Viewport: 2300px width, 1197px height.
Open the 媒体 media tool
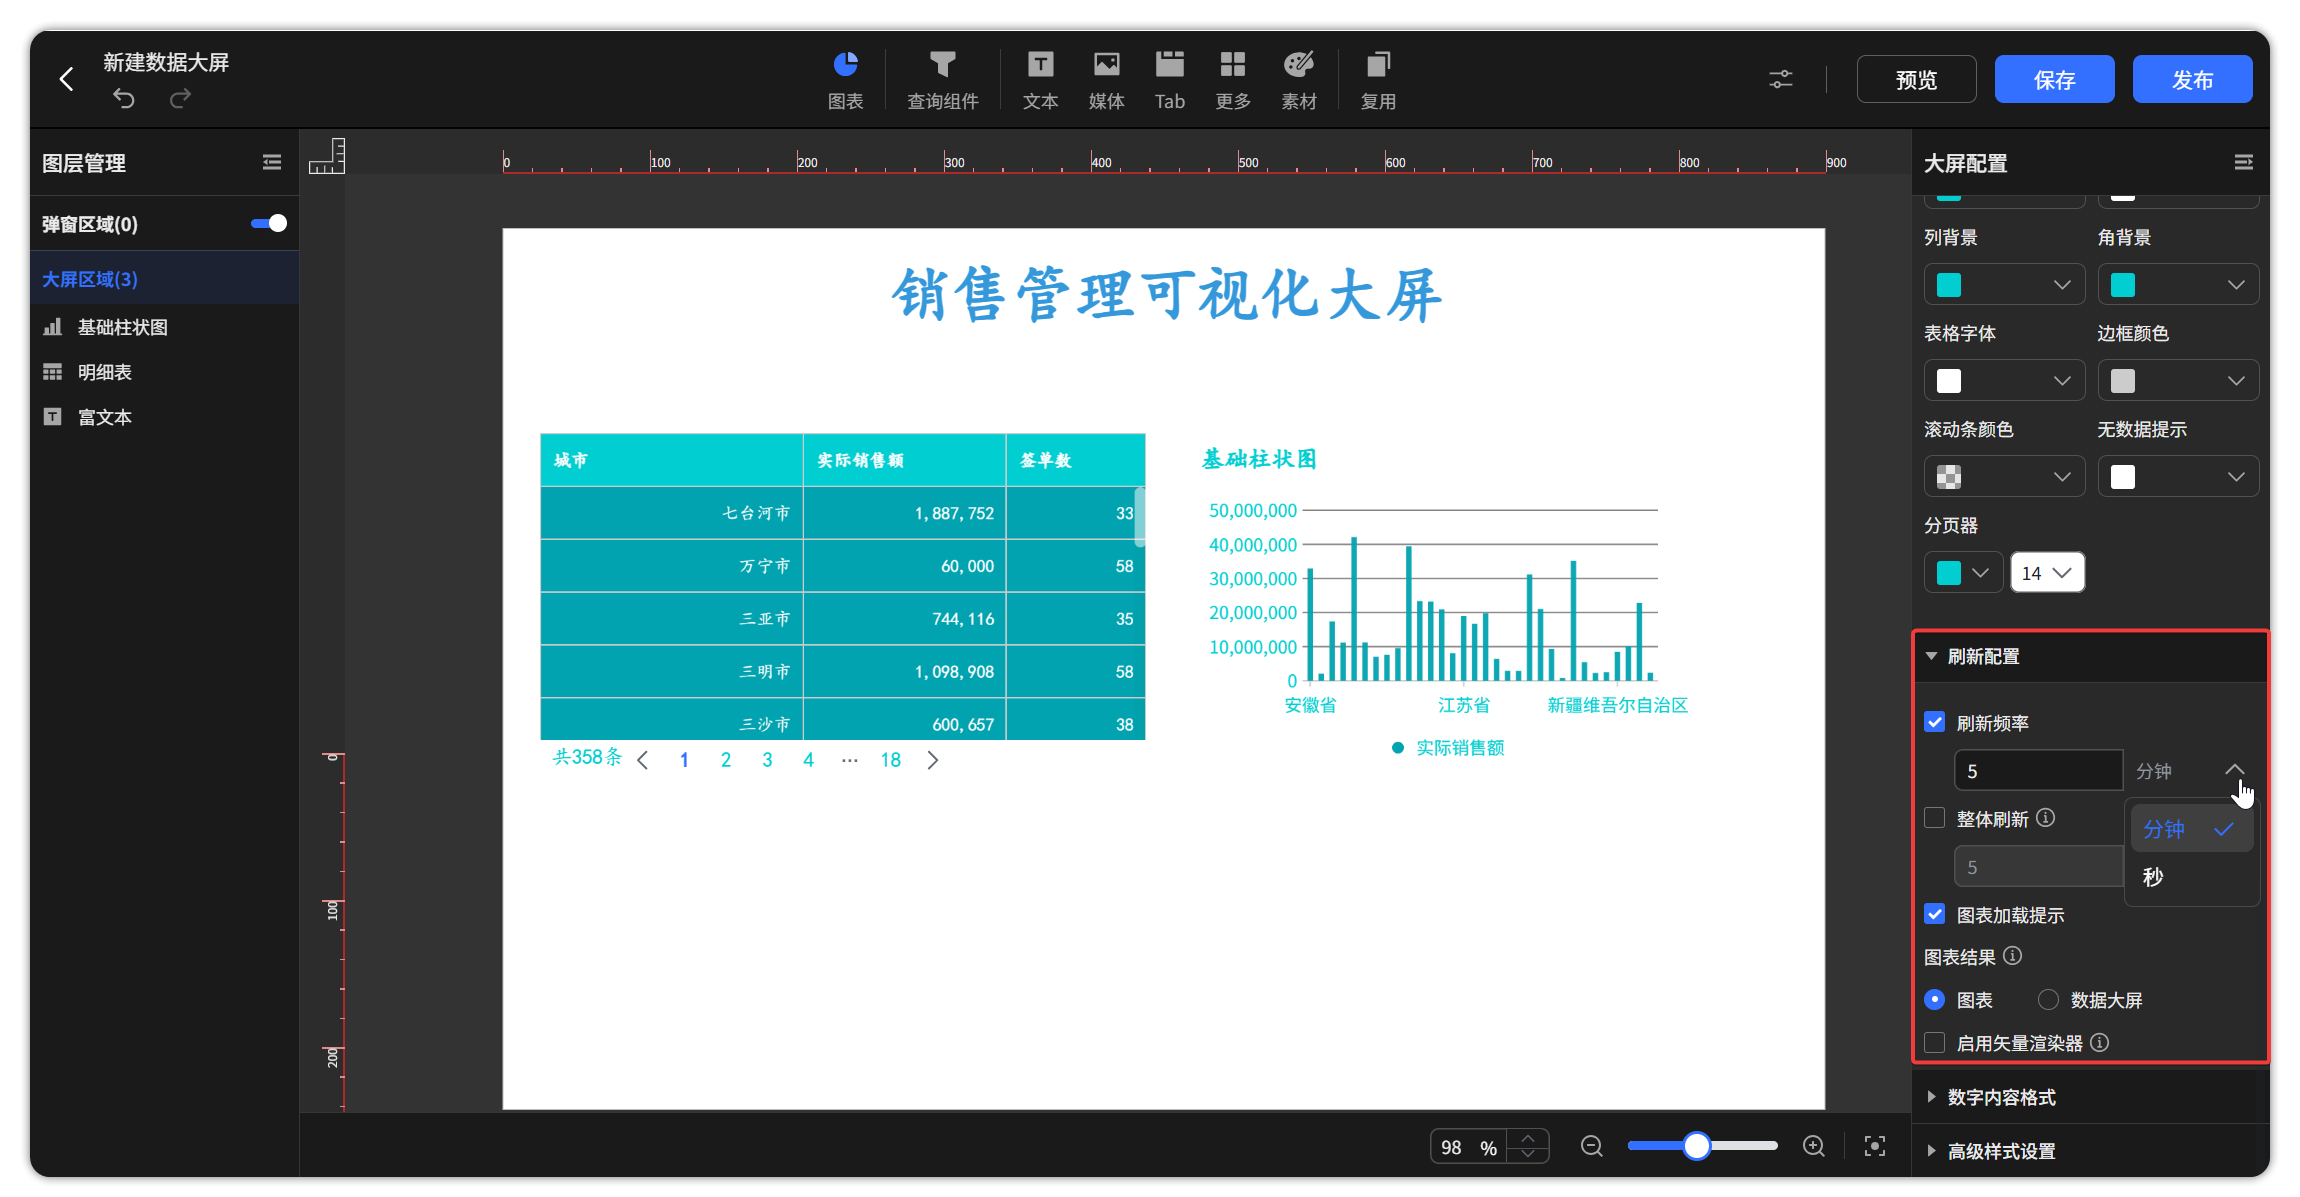(x=1106, y=80)
